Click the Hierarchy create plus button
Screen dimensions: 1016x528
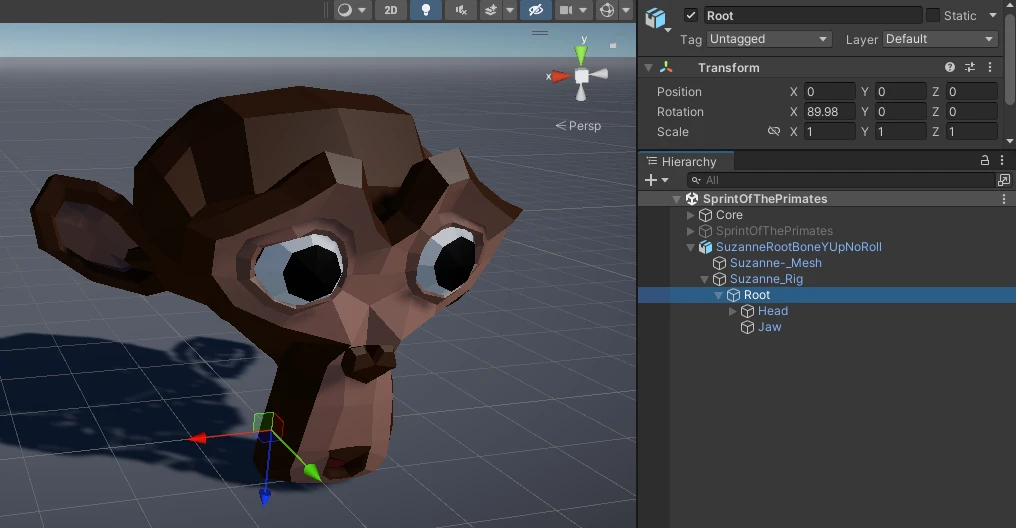[656, 180]
